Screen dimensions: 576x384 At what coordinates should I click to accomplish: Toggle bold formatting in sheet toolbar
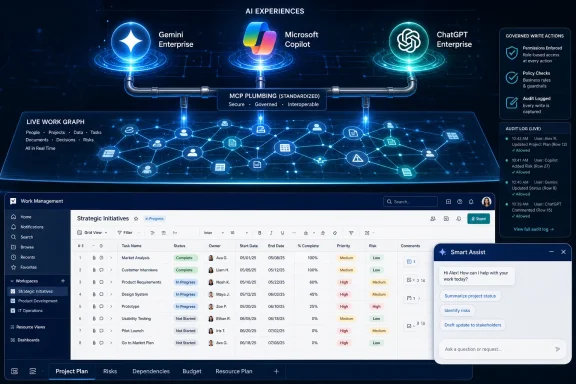(x=259, y=233)
